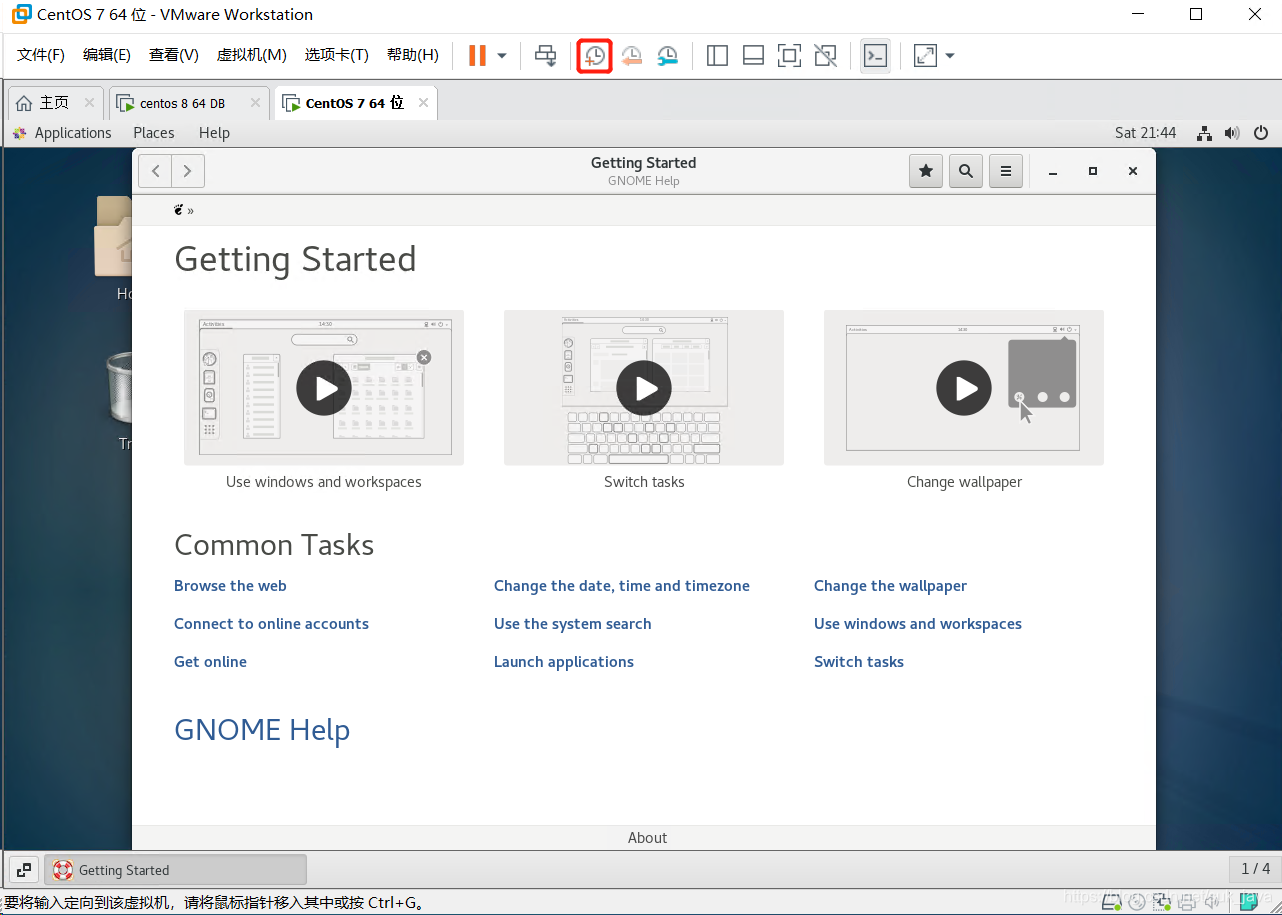Click the Sat 21:44 clock
Image resolution: width=1282 pixels, height=915 pixels.
point(1146,133)
